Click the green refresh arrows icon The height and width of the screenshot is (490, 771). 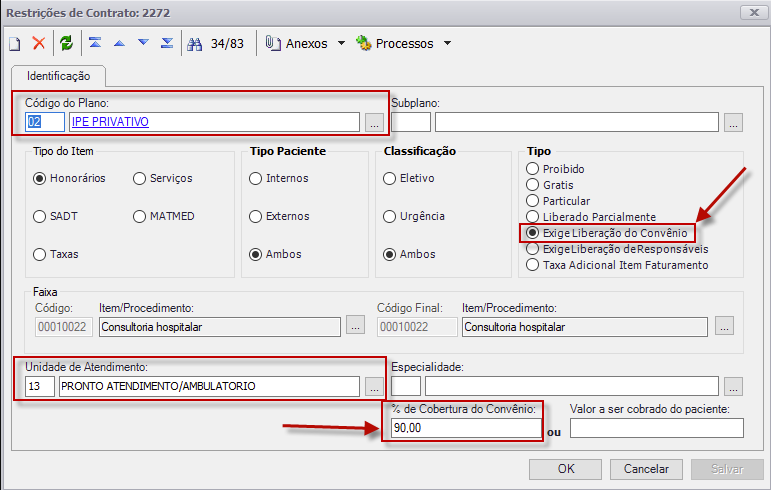(66, 43)
